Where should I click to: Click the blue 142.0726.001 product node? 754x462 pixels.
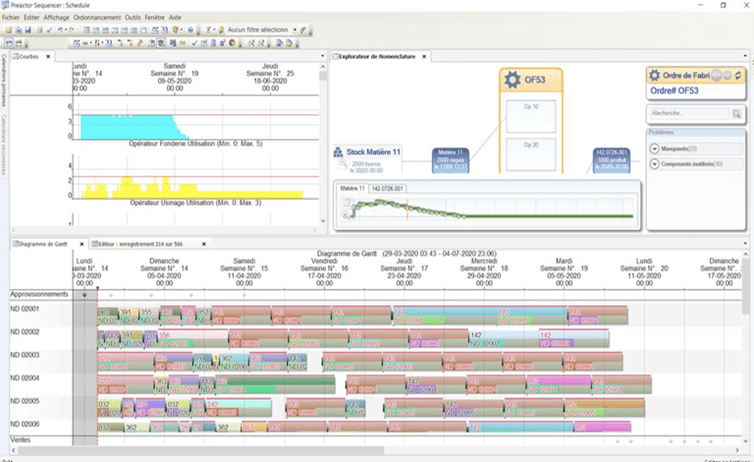[x=611, y=160]
